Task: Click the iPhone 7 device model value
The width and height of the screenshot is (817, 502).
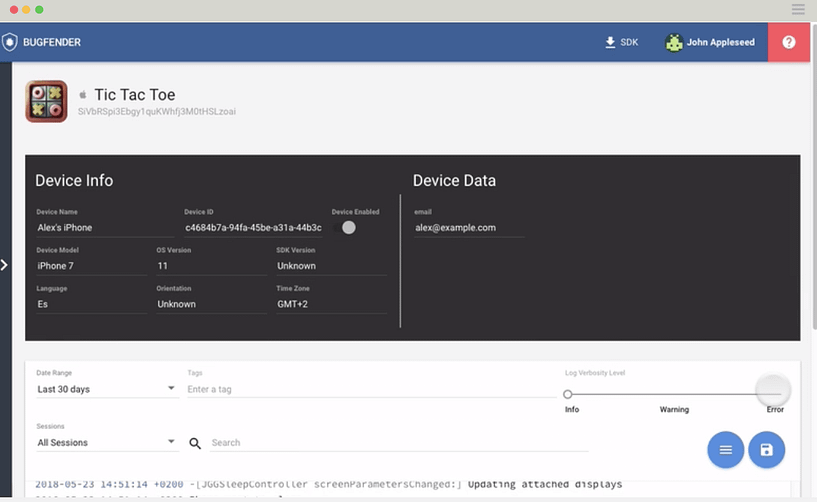Action: pos(92,266)
